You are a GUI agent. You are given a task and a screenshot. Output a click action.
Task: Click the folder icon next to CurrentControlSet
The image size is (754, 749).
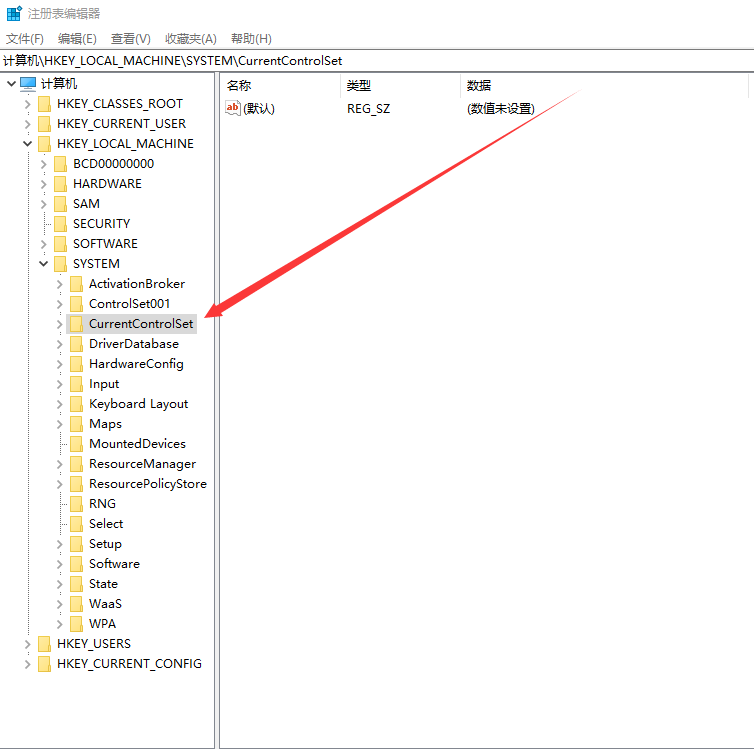pyautogui.click(x=76, y=324)
